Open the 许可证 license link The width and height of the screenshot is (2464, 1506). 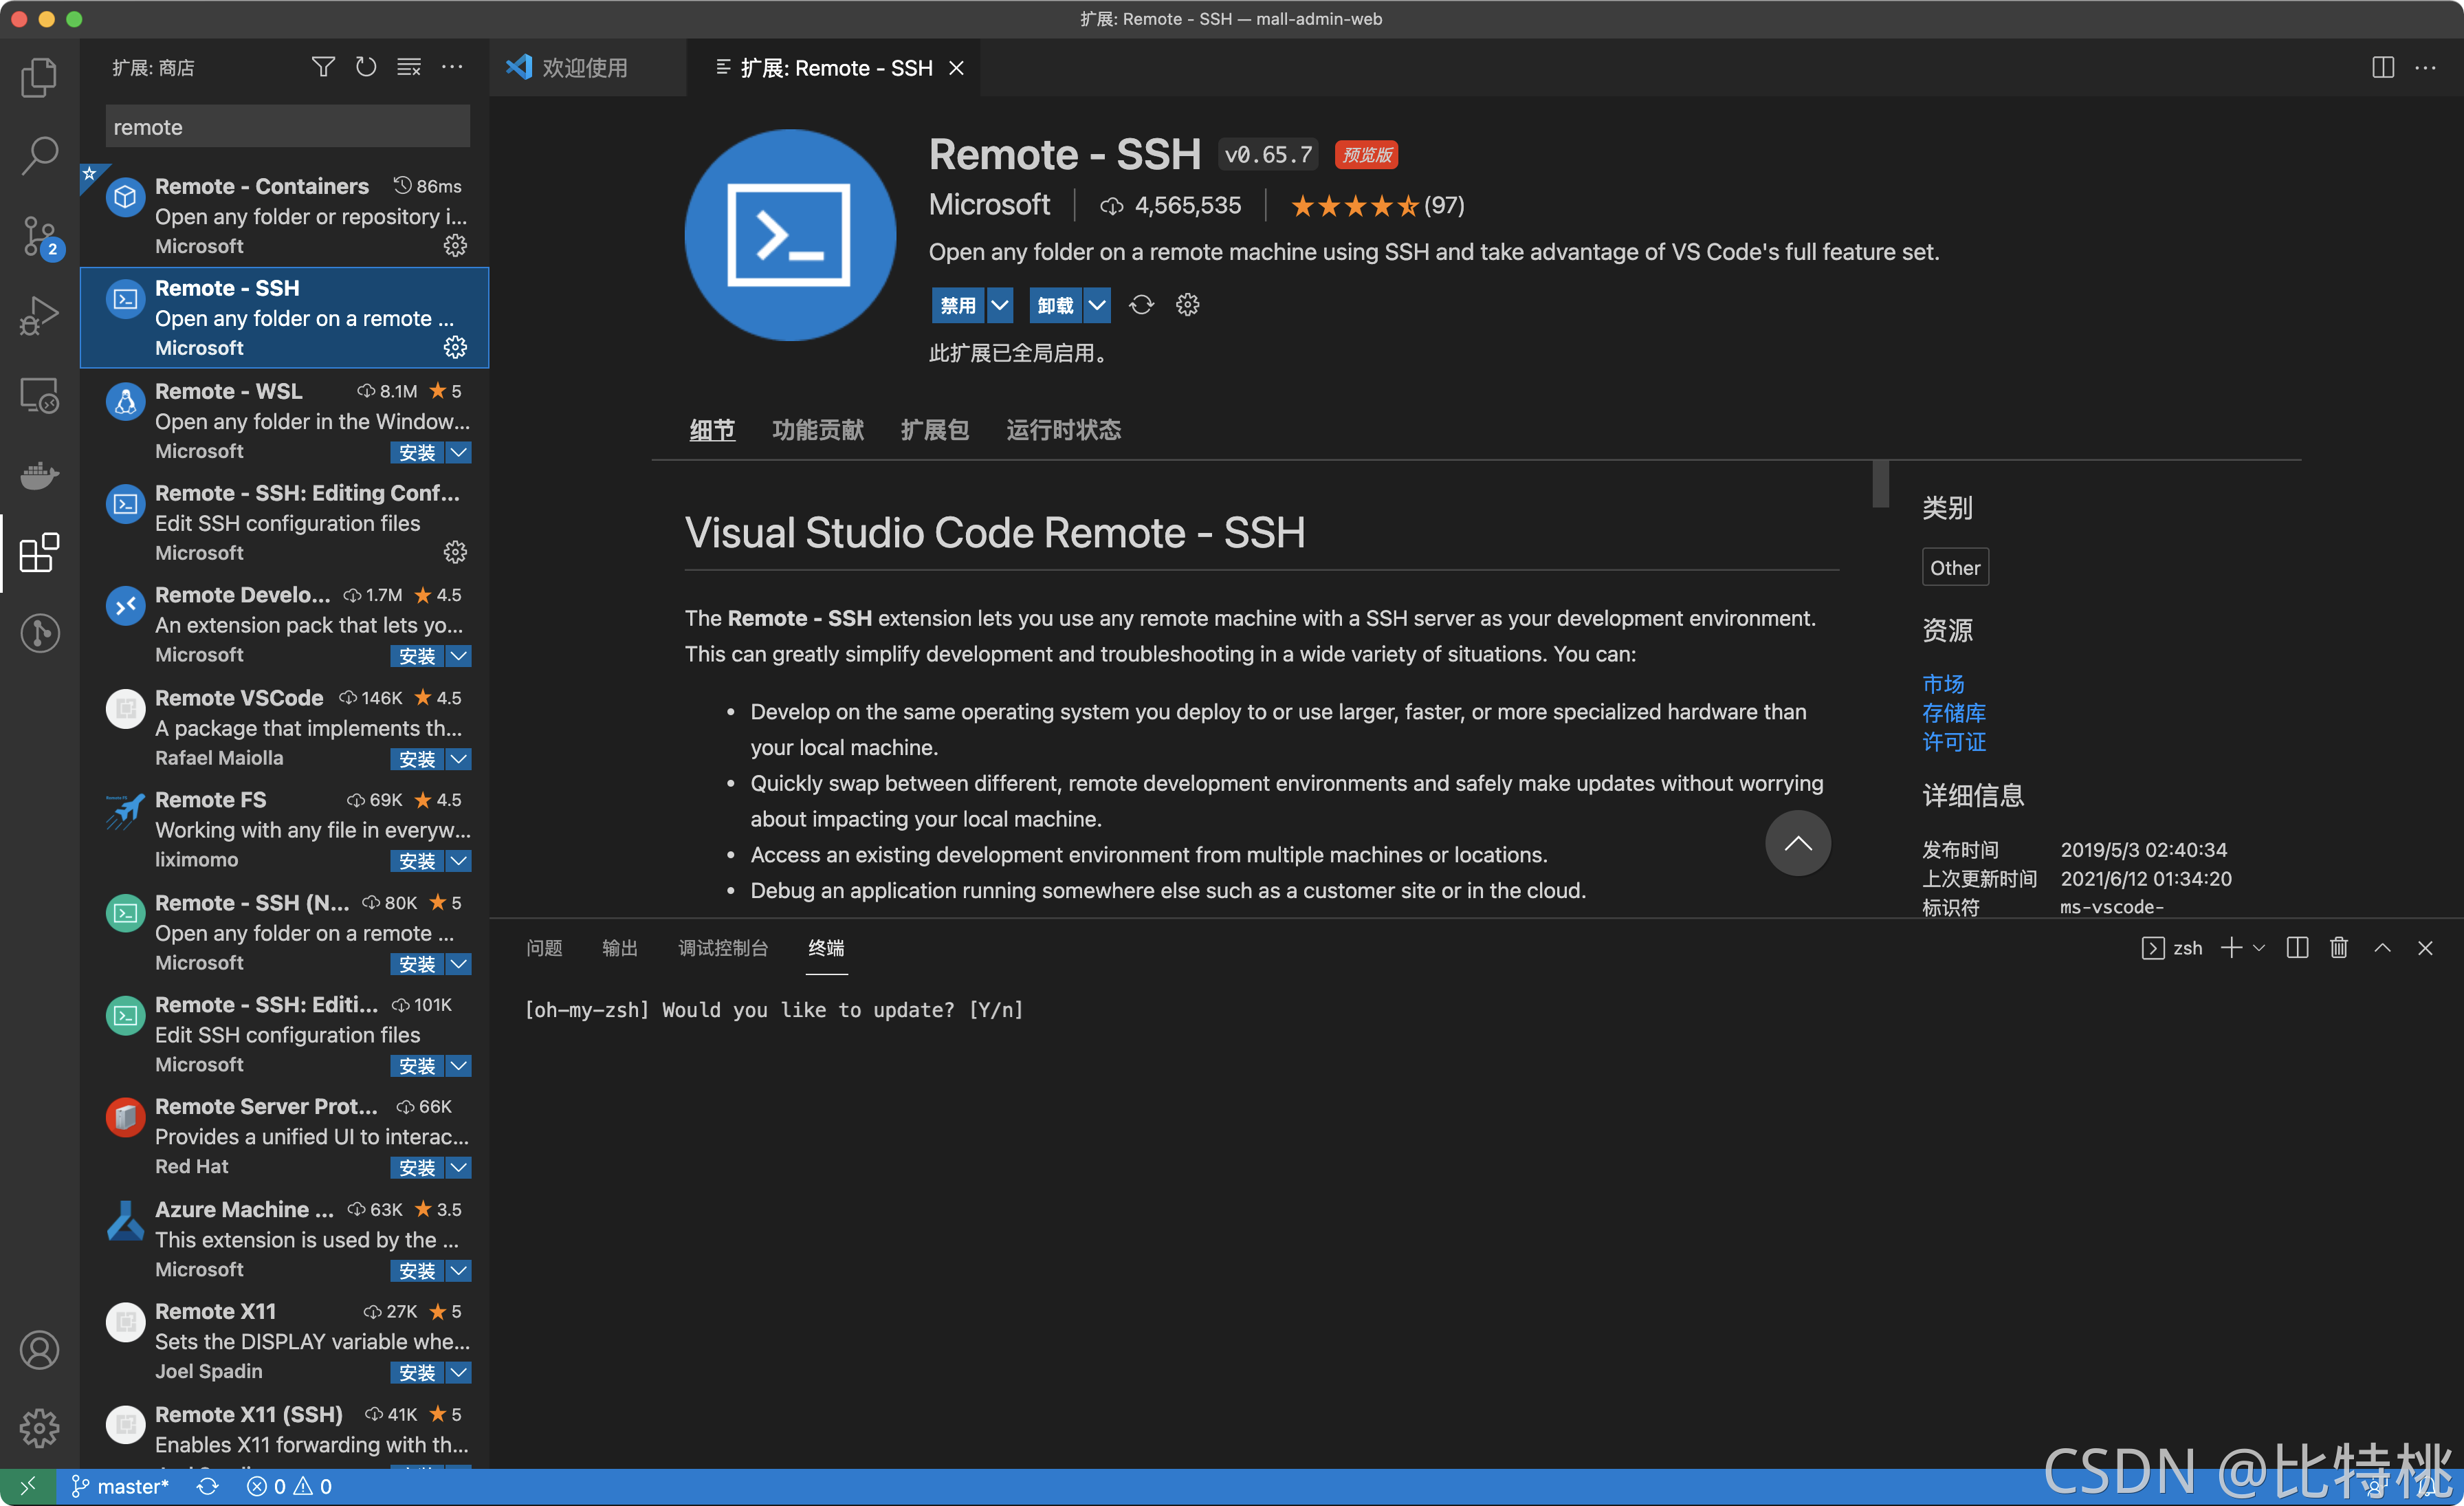(1954, 742)
